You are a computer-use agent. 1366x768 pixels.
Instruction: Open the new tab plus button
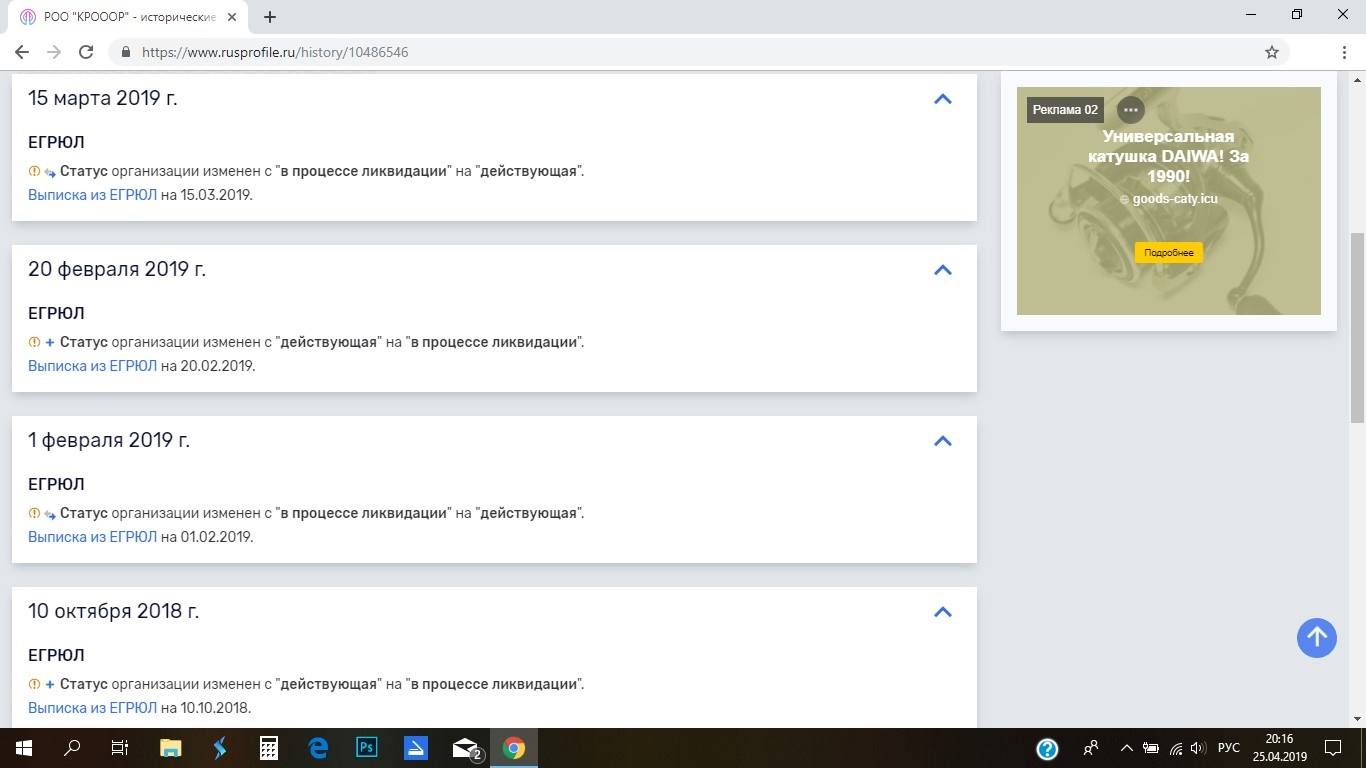pos(270,17)
